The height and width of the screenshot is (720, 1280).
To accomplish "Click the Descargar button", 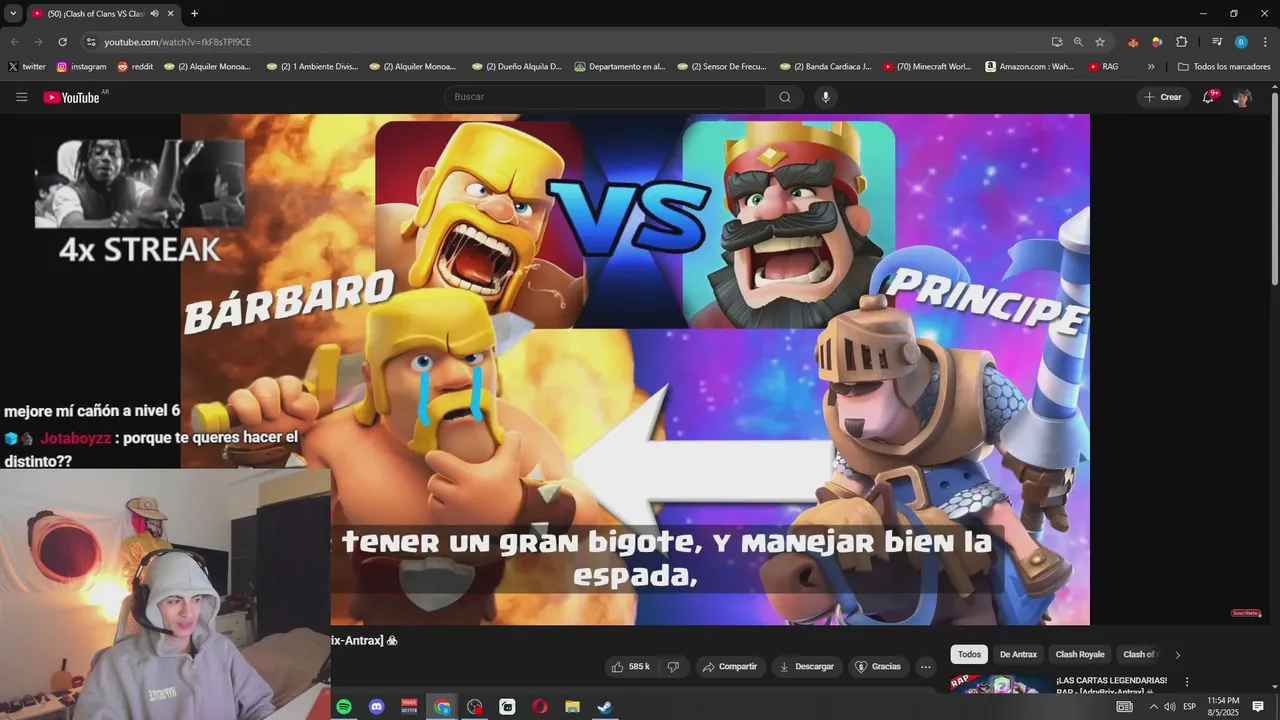I will pos(807,667).
